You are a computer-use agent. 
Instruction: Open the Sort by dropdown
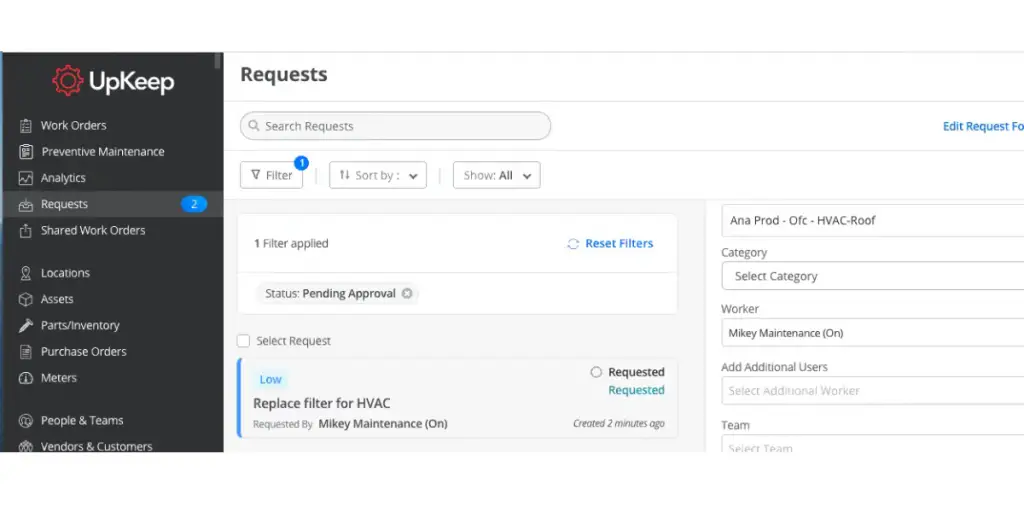point(377,175)
